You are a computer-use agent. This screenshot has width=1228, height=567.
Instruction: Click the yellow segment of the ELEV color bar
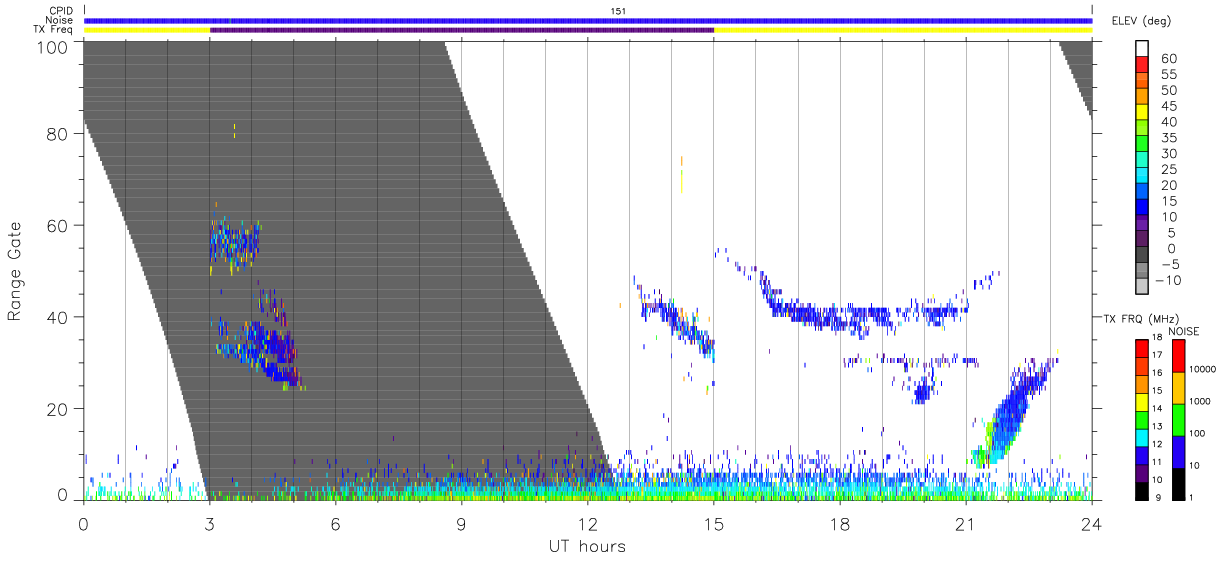point(1143,113)
